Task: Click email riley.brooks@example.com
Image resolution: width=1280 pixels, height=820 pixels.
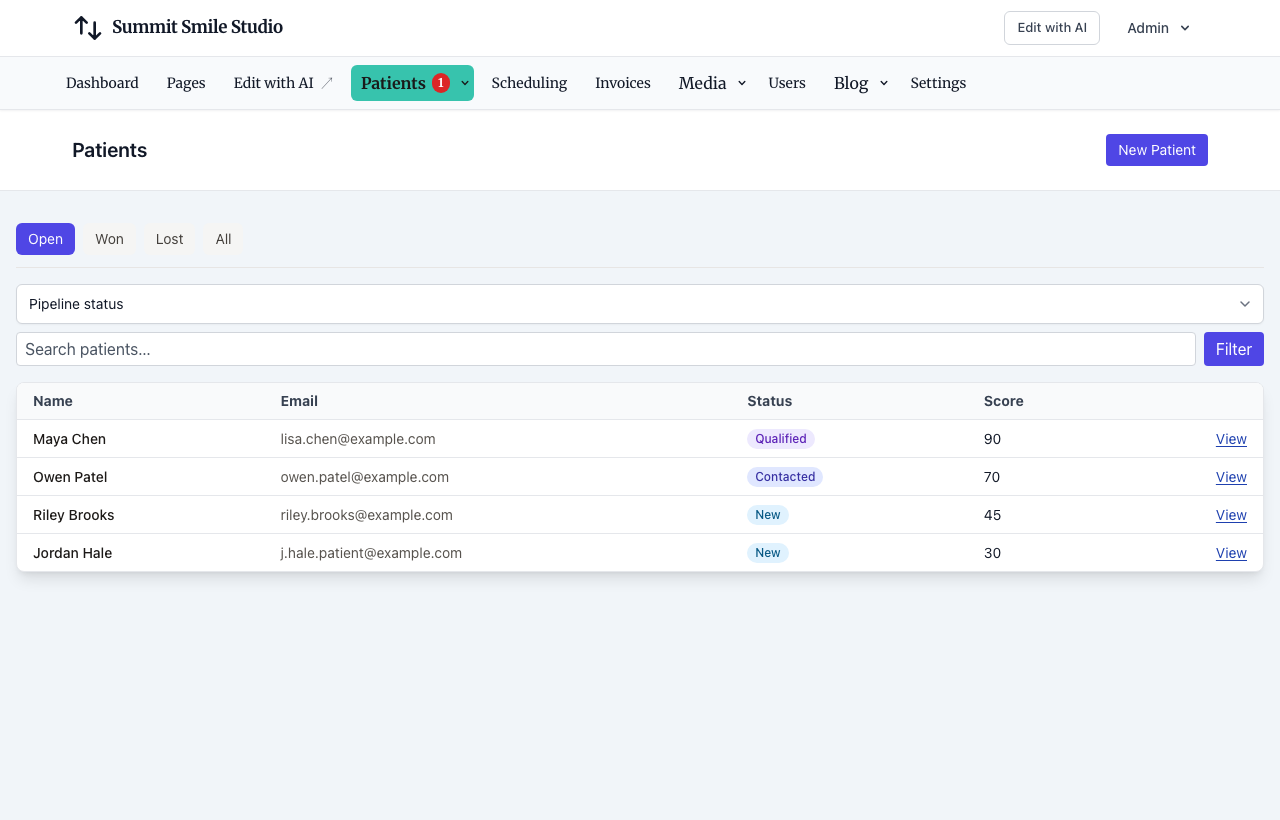Action: 367,515
